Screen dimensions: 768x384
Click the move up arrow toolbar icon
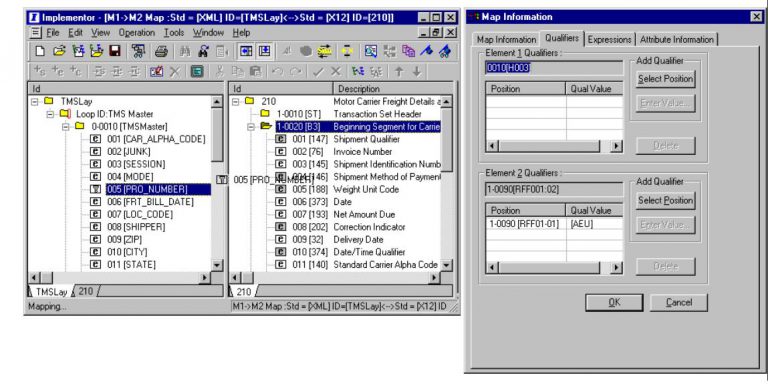pyautogui.click(x=399, y=72)
